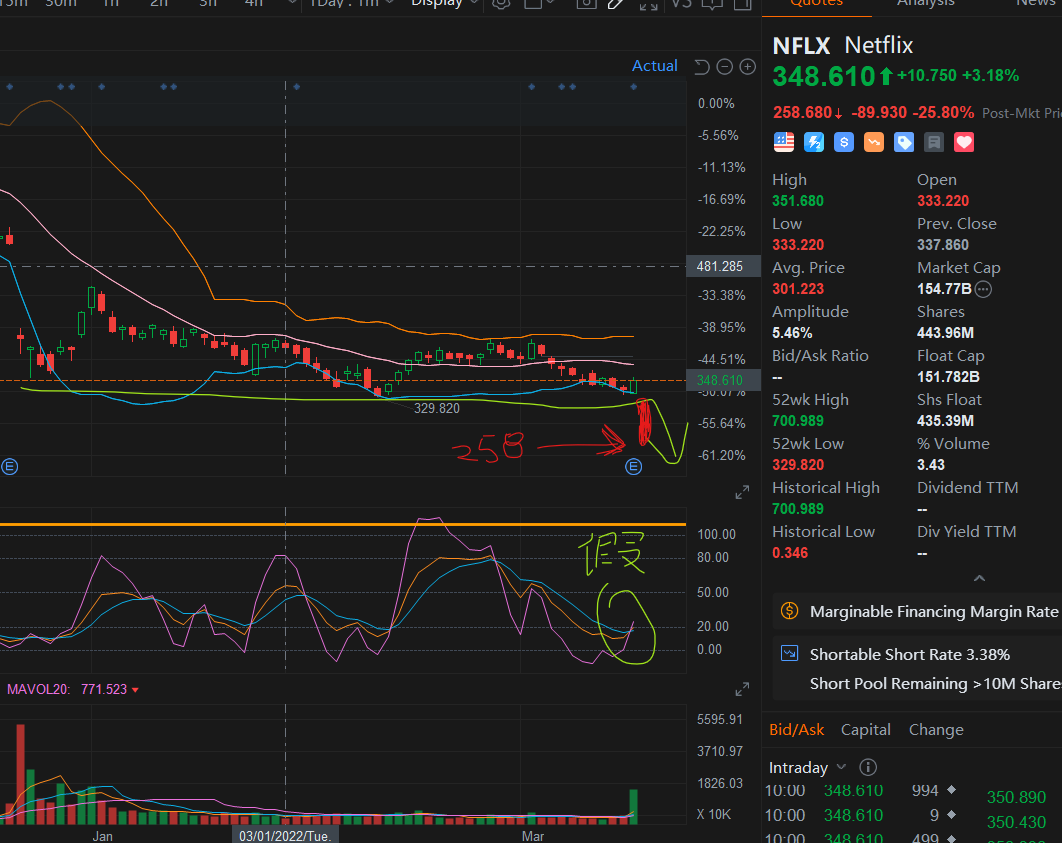Switch to the Quotes tab
This screenshot has height=843, width=1062.
pyautogui.click(x=816, y=4)
